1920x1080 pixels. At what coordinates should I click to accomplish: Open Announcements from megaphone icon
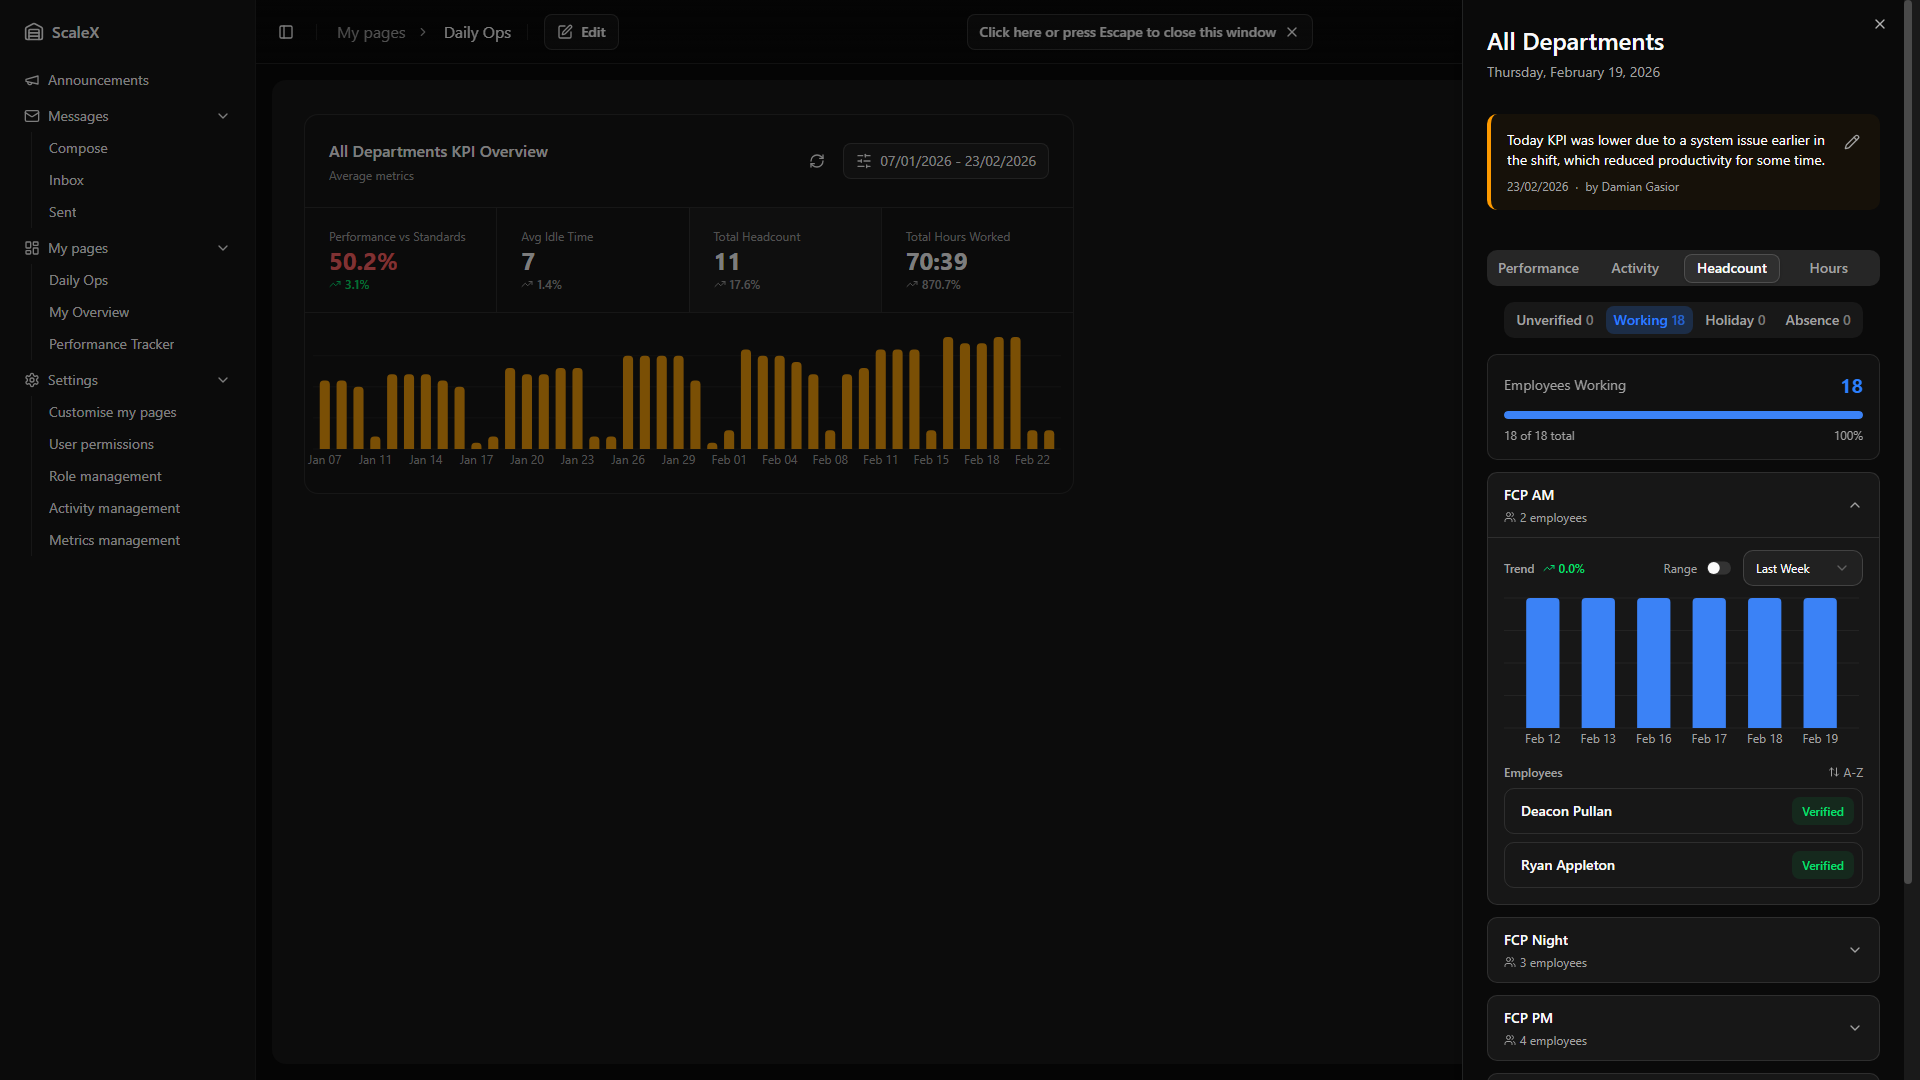coord(32,80)
